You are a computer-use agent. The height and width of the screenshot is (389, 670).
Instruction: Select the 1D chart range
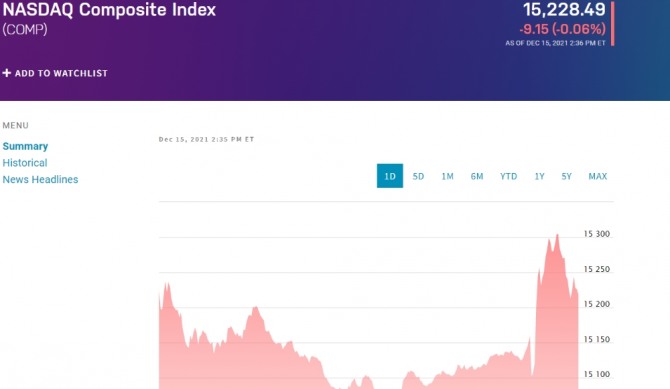click(x=390, y=176)
